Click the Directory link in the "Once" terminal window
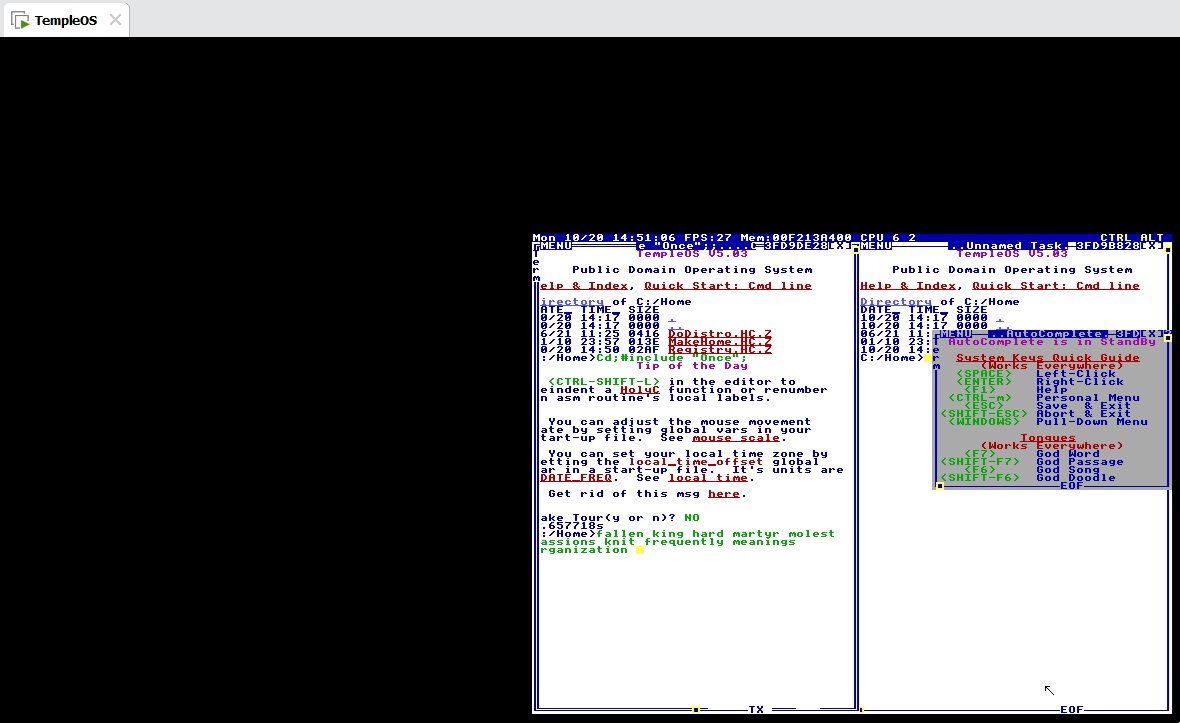This screenshot has height=723, width=1180. coord(572,302)
